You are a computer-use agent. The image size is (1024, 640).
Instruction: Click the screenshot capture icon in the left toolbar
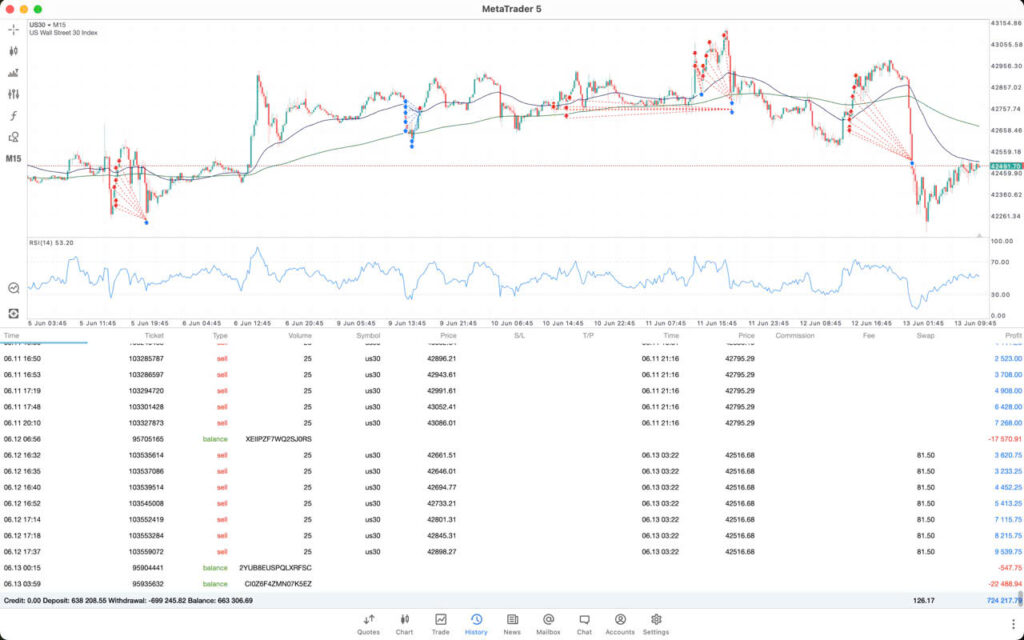tap(13, 313)
